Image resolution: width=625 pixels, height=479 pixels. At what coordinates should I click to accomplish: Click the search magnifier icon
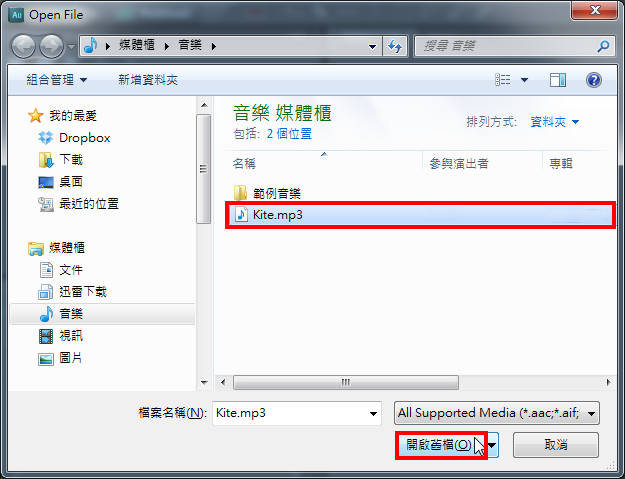point(603,46)
